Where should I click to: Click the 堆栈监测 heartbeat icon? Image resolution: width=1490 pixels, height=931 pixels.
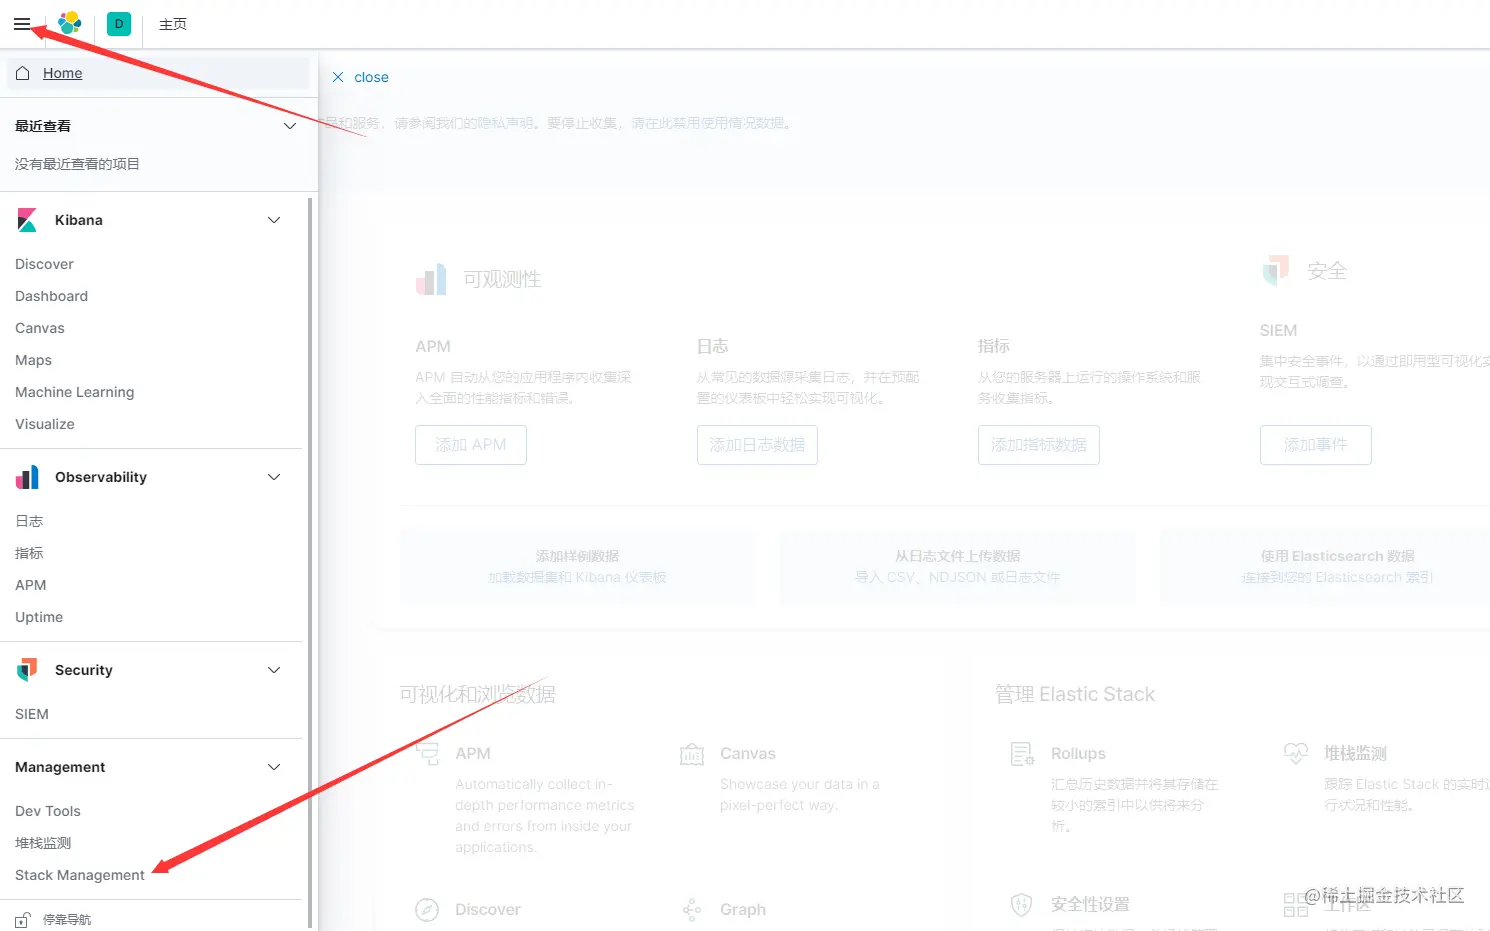click(1296, 753)
